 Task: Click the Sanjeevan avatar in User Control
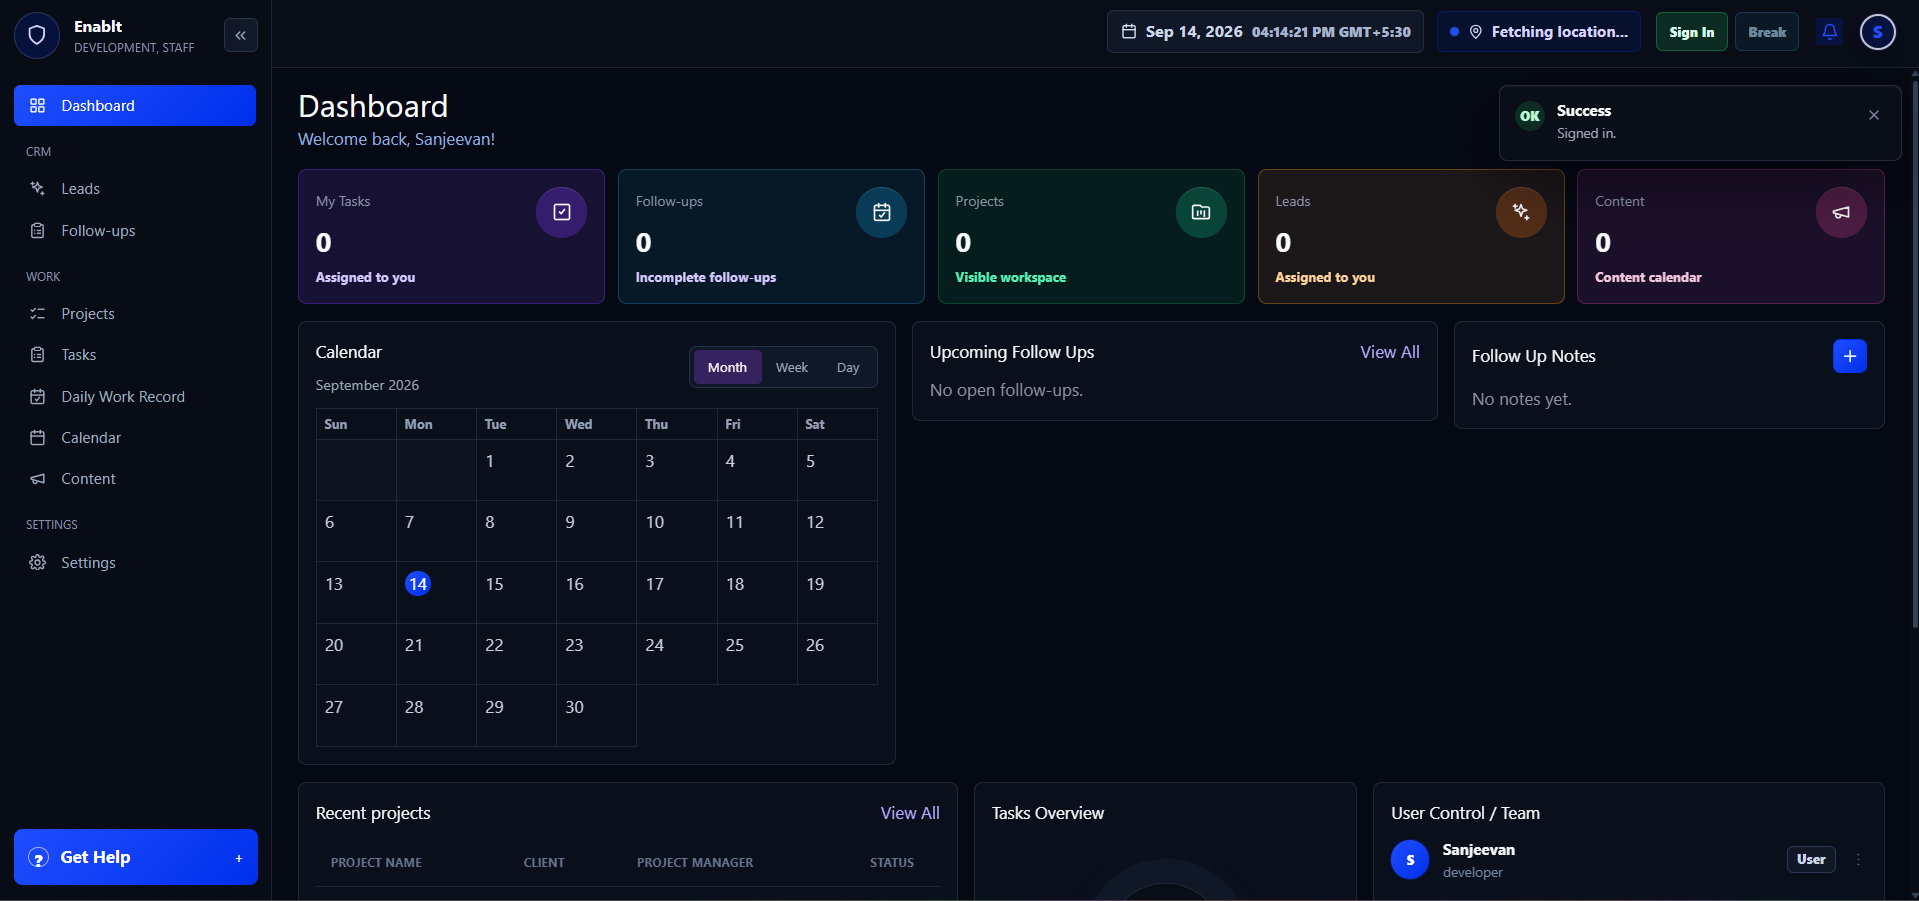1410,860
